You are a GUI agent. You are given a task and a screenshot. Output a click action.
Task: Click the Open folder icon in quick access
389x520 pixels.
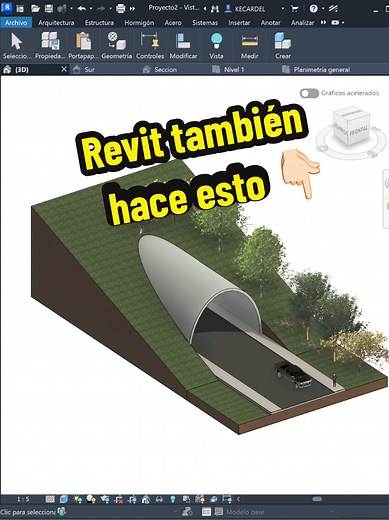click(35, 8)
